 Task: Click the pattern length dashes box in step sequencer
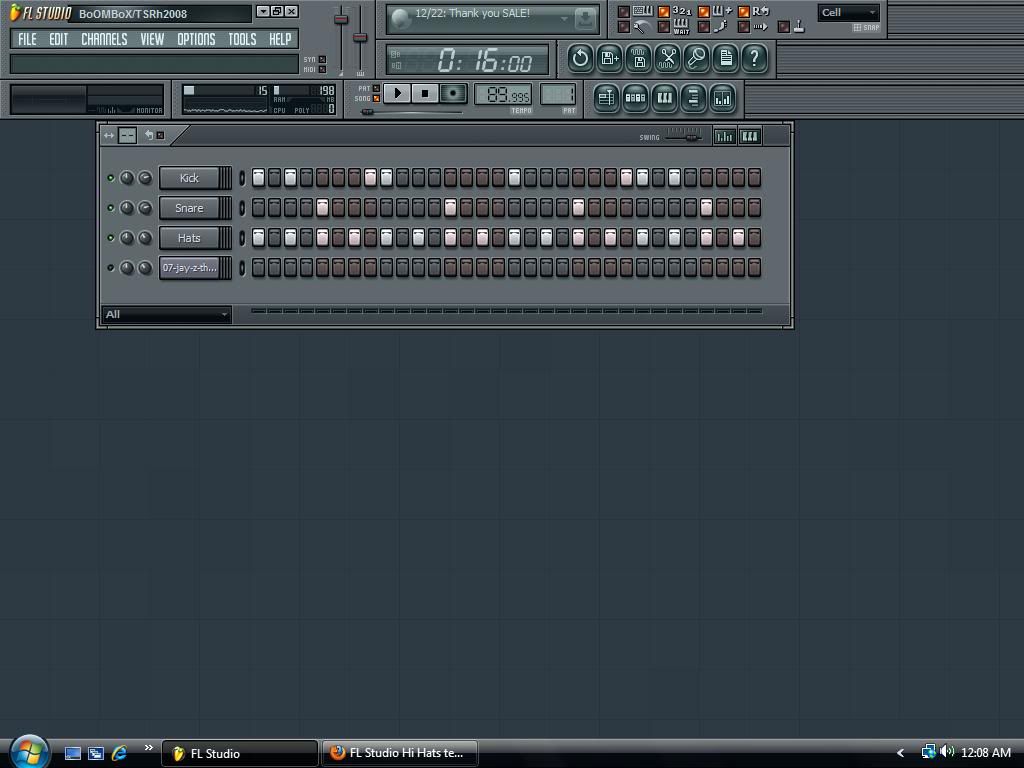[x=127, y=136]
